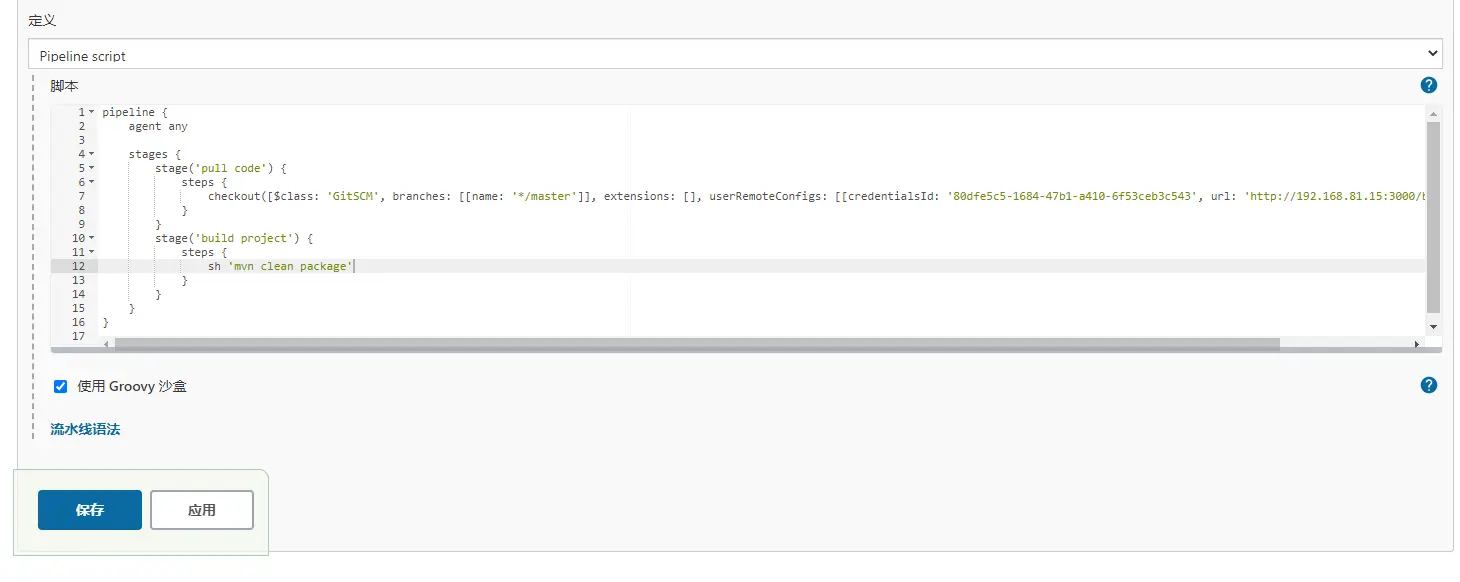This screenshot has width=1460, height=582.
Task: Click the editor's scroll-up arrow
Action: click(x=1433, y=112)
